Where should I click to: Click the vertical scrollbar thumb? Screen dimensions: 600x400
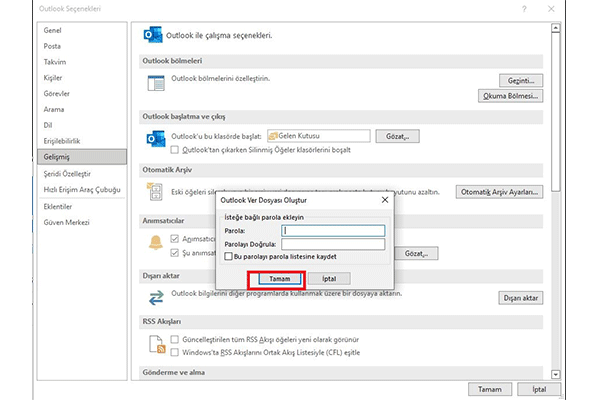[x=556, y=112]
